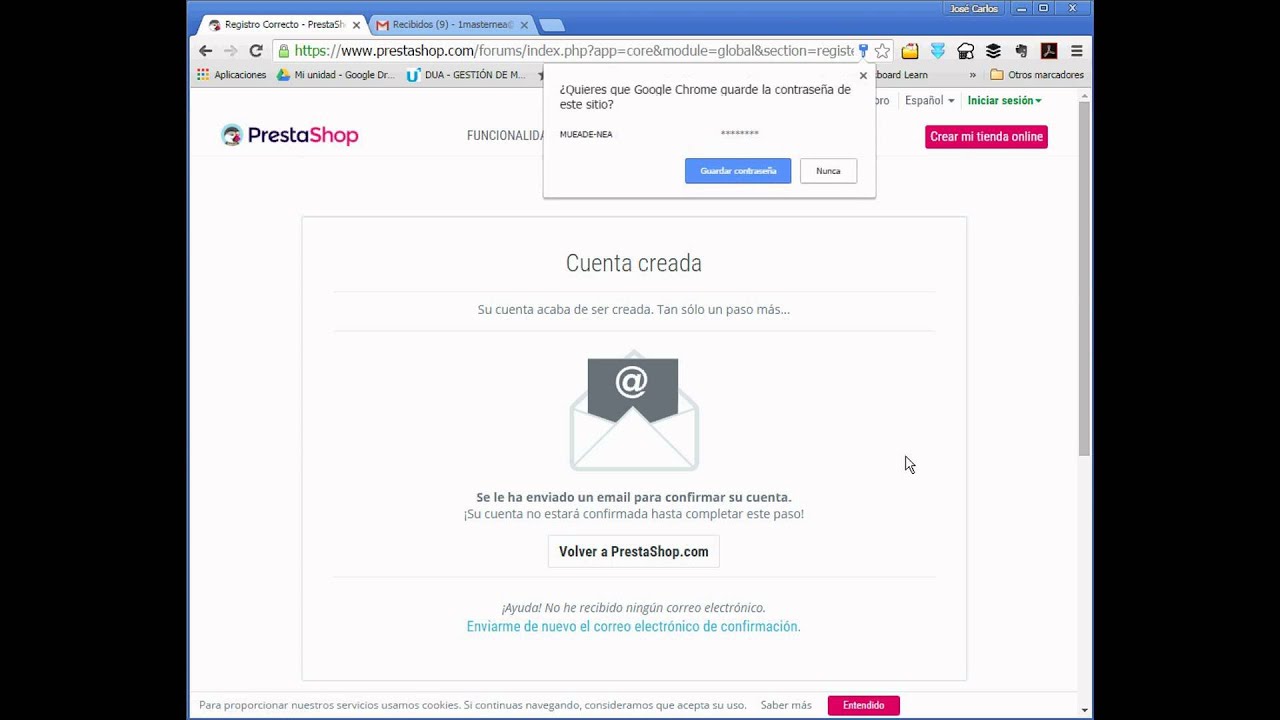The height and width of the screenshot is (720, 1280).
Task: Click Volver a PrestaShop.com button
Action: coord(634,552)
